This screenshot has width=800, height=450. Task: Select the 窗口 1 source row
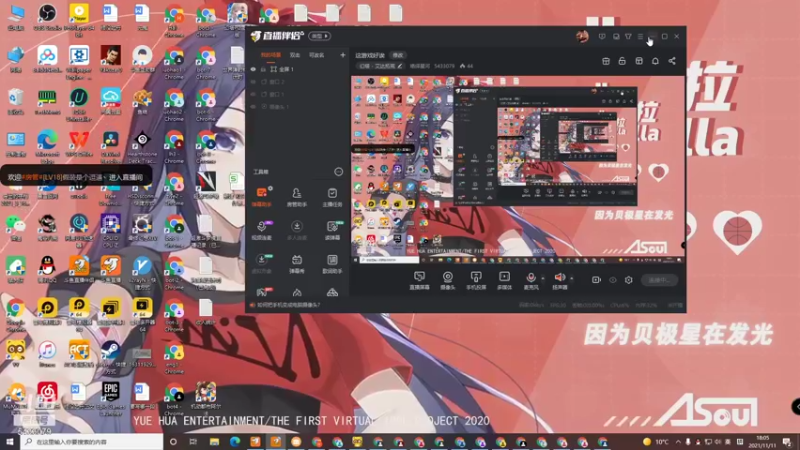(297, 94)
